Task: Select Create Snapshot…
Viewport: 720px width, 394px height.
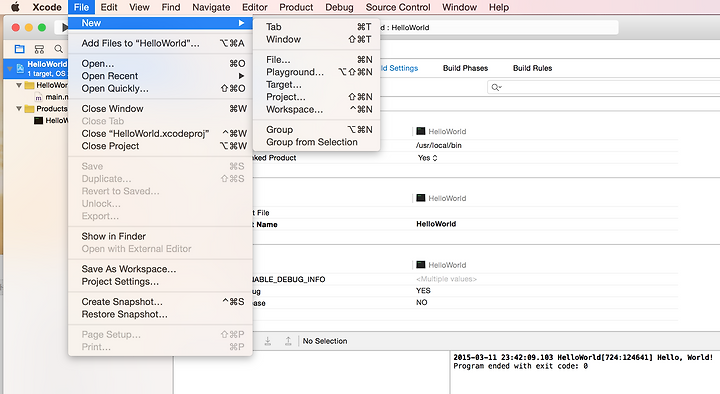Action: (x=160, y=301)
